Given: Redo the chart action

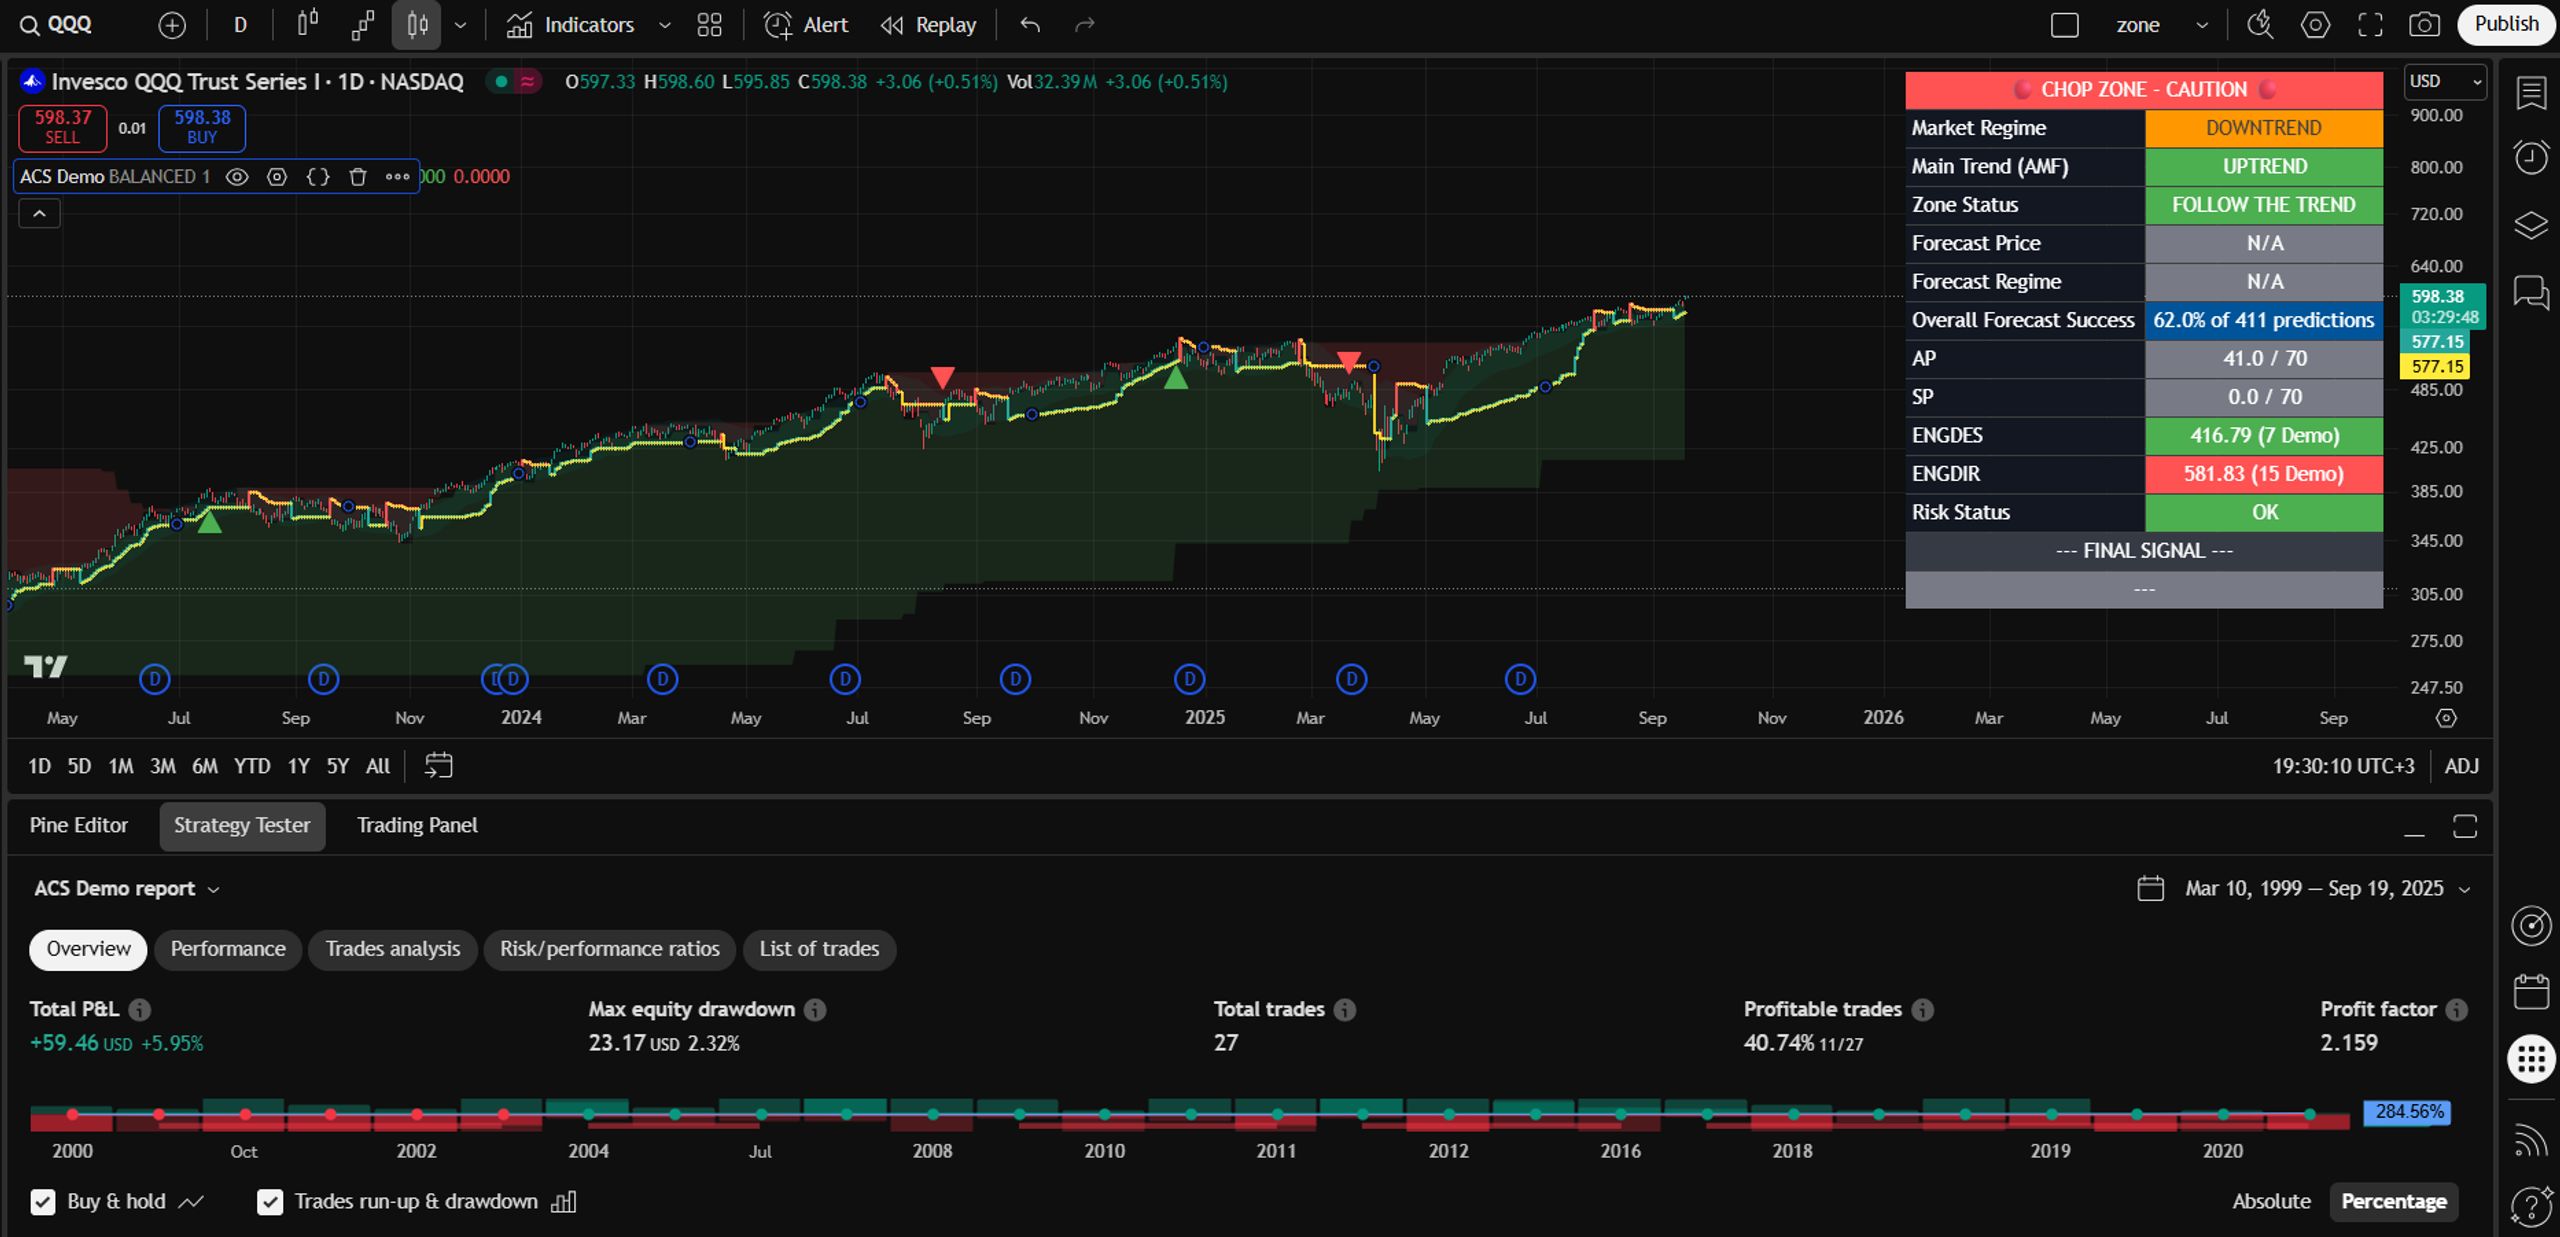Looking at the screenshot, I should click(1085, 25).
